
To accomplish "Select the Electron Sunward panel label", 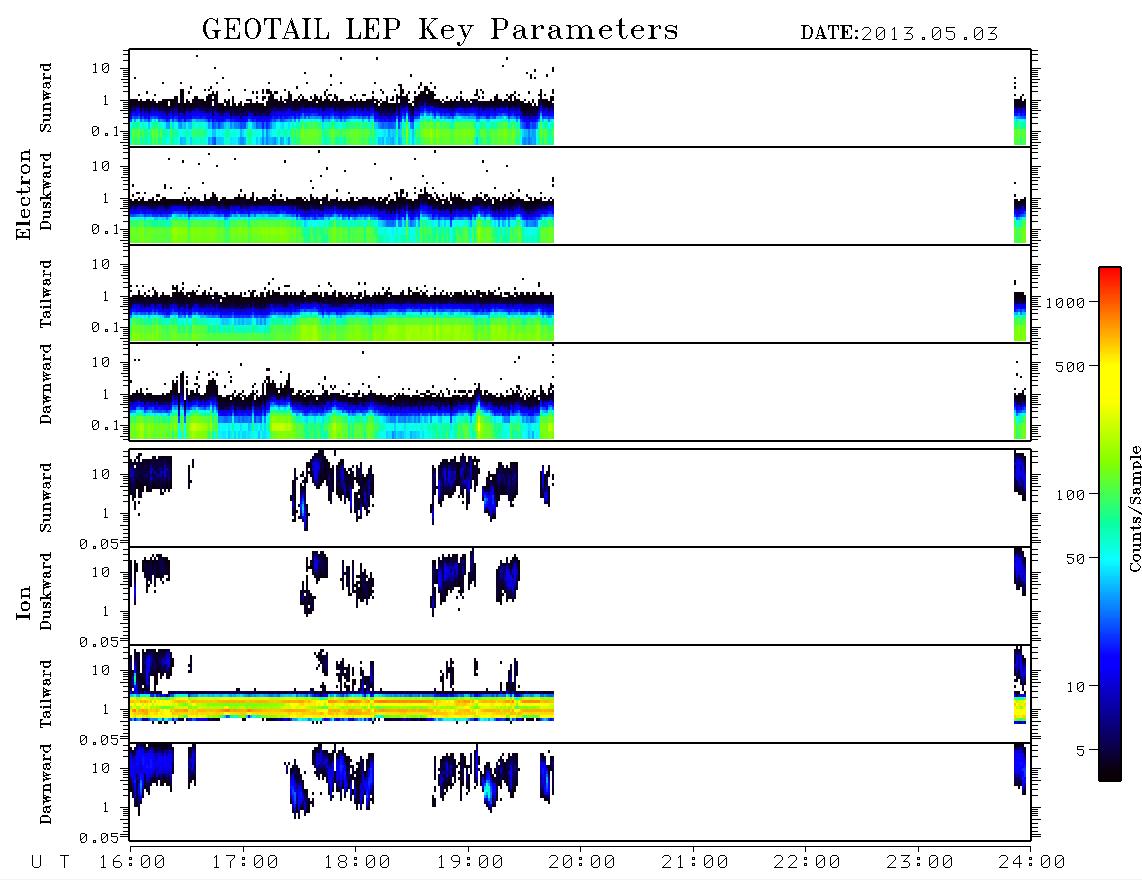I will pos(46,98).
